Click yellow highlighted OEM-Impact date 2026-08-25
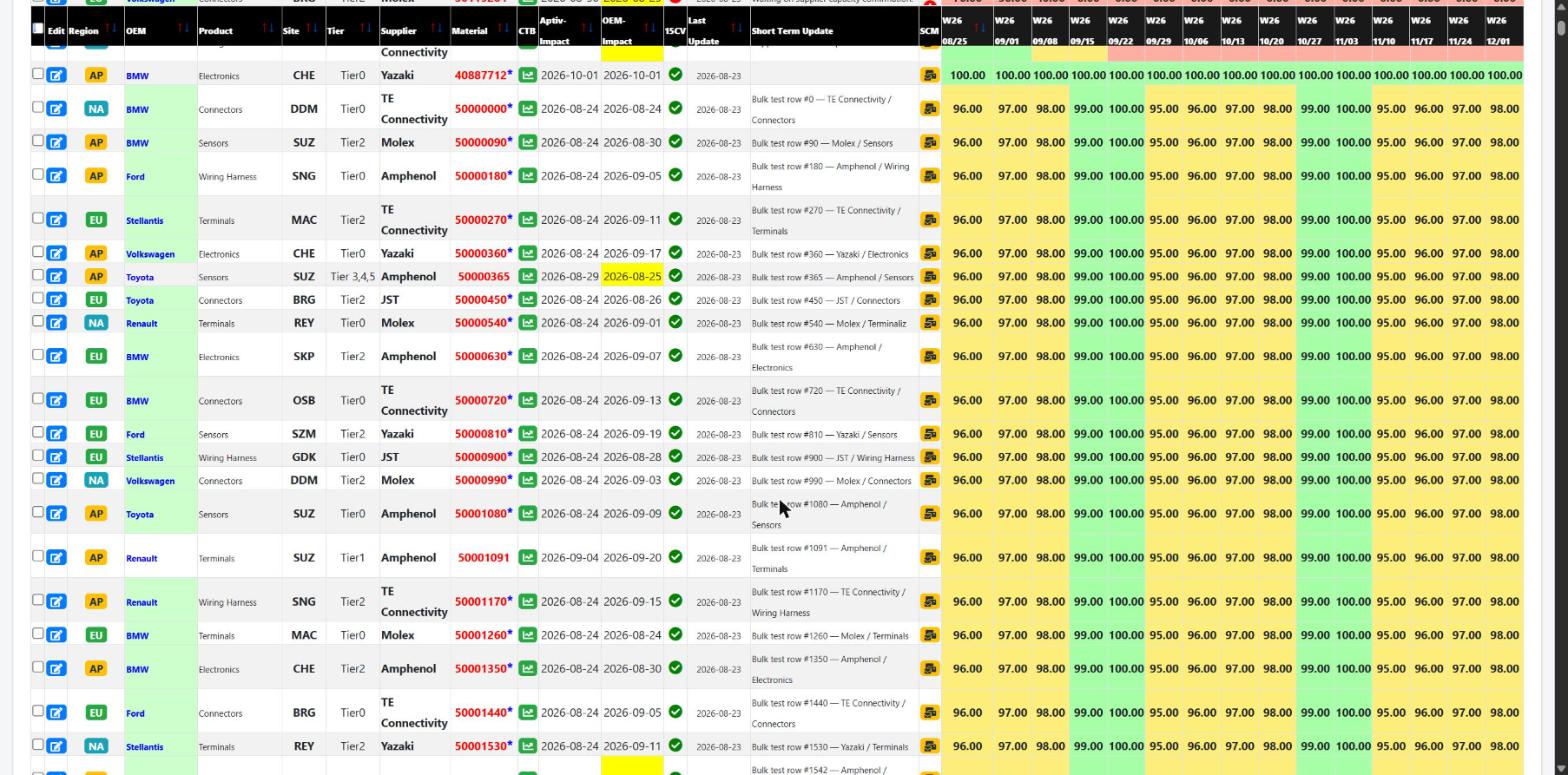The height and width of the screenshot is (775, 1568). coord(632,277)
